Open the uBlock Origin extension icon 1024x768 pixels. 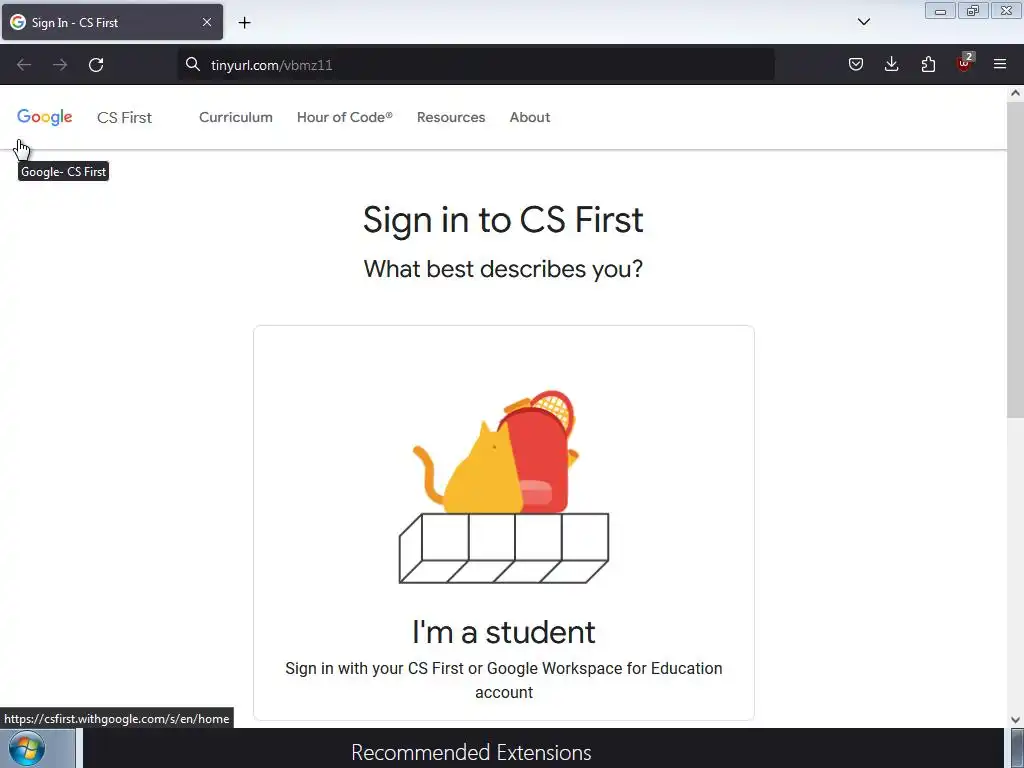964,63
